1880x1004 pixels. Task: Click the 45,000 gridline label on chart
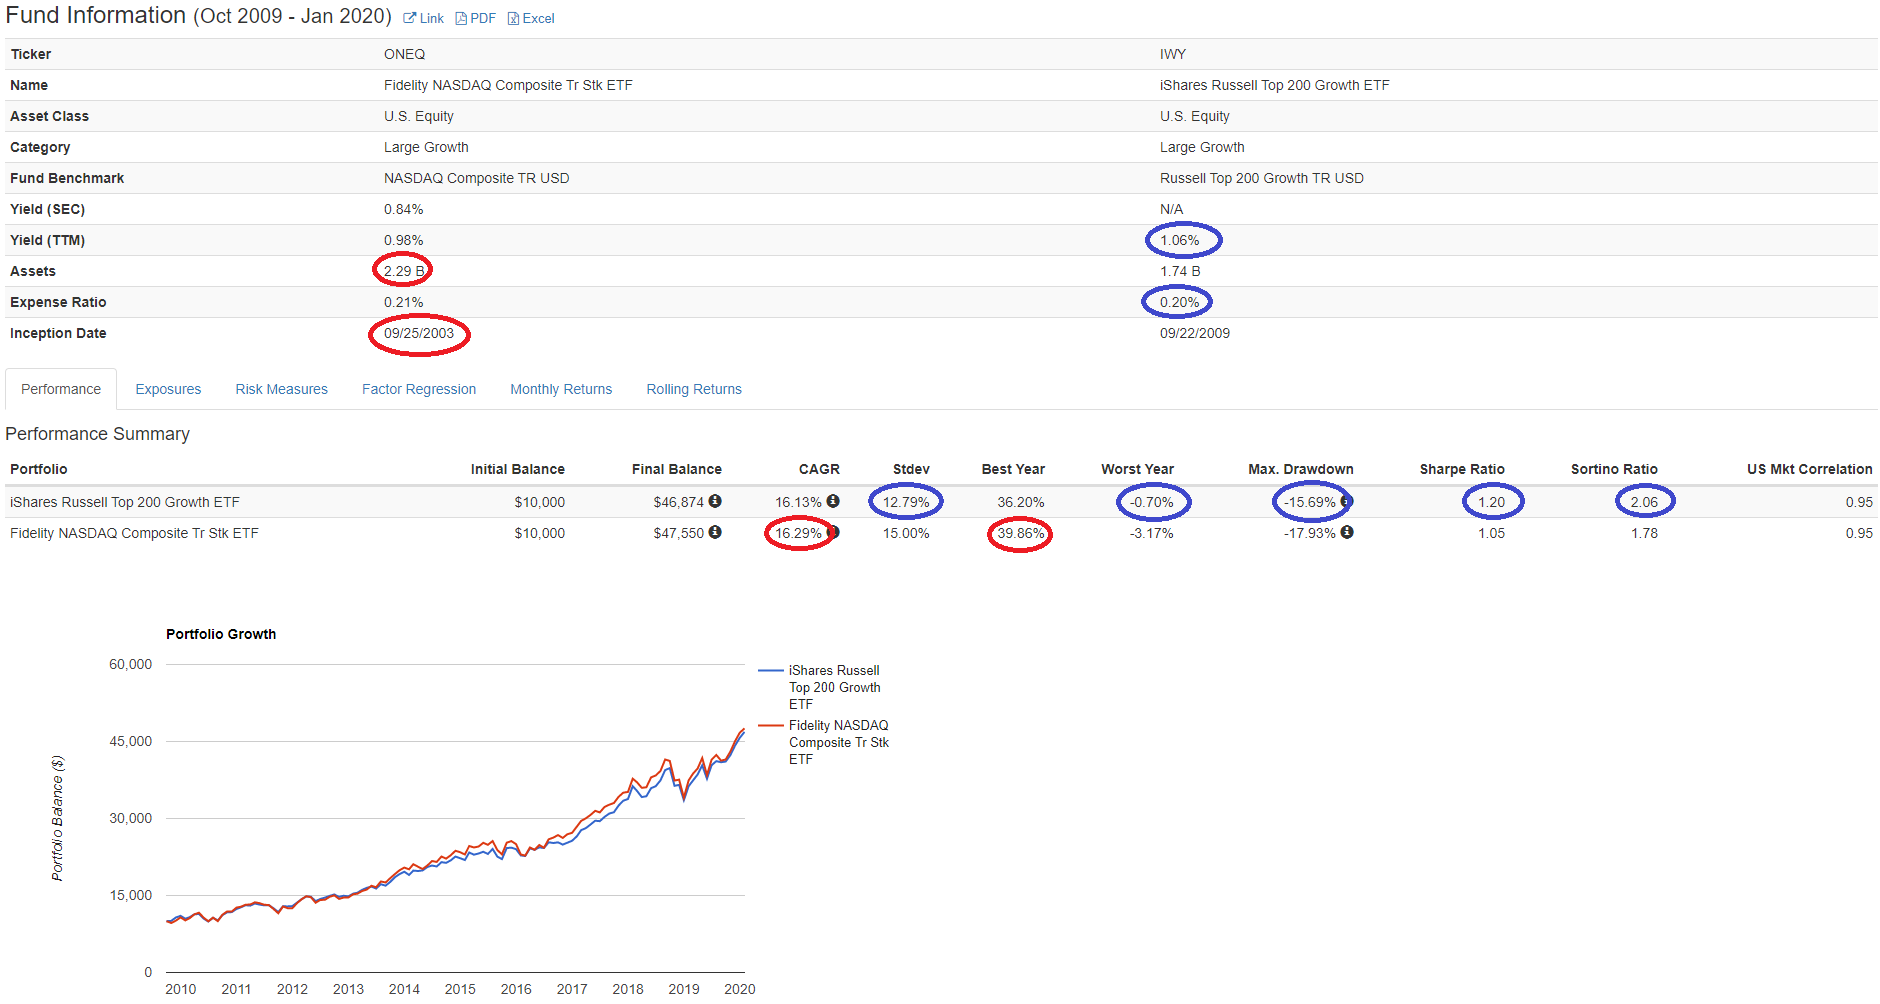tap(131, 741)
